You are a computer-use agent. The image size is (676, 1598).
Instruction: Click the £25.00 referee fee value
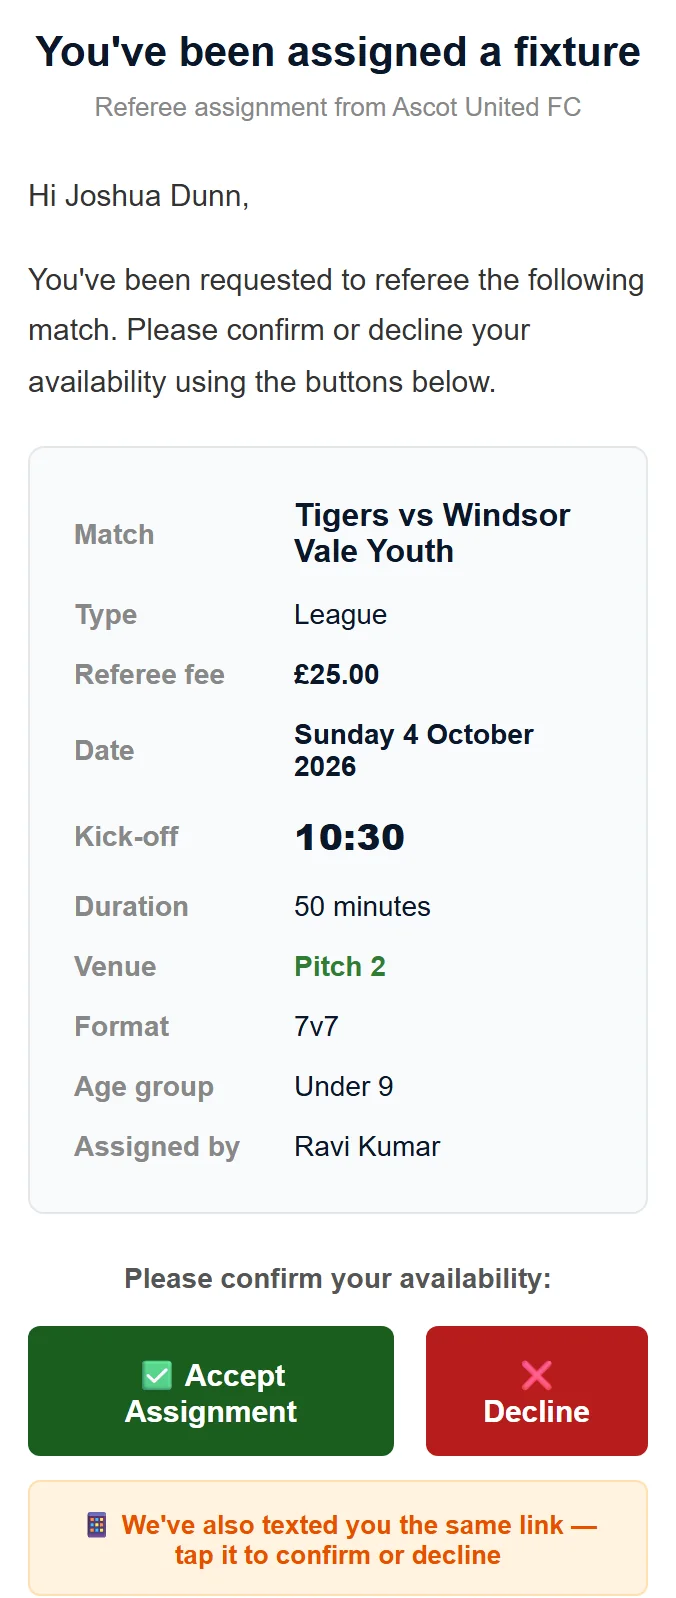pos(337,674)
